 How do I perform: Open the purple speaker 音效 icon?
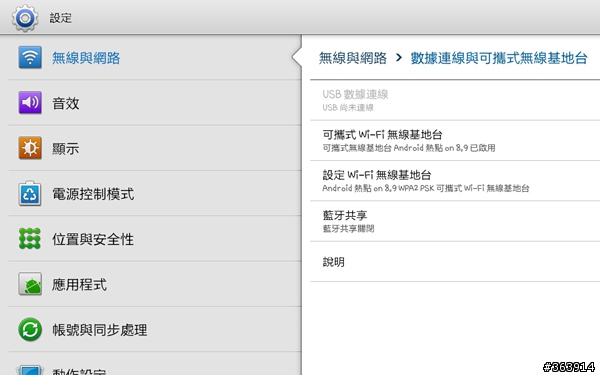pos(30,103)
